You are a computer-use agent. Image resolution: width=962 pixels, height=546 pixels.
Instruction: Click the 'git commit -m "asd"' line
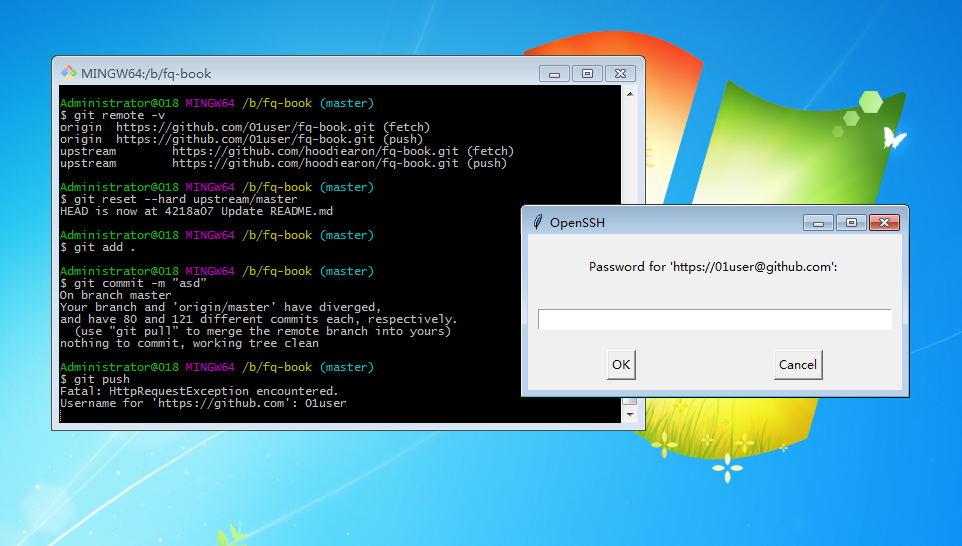click(x=133, y=283)
